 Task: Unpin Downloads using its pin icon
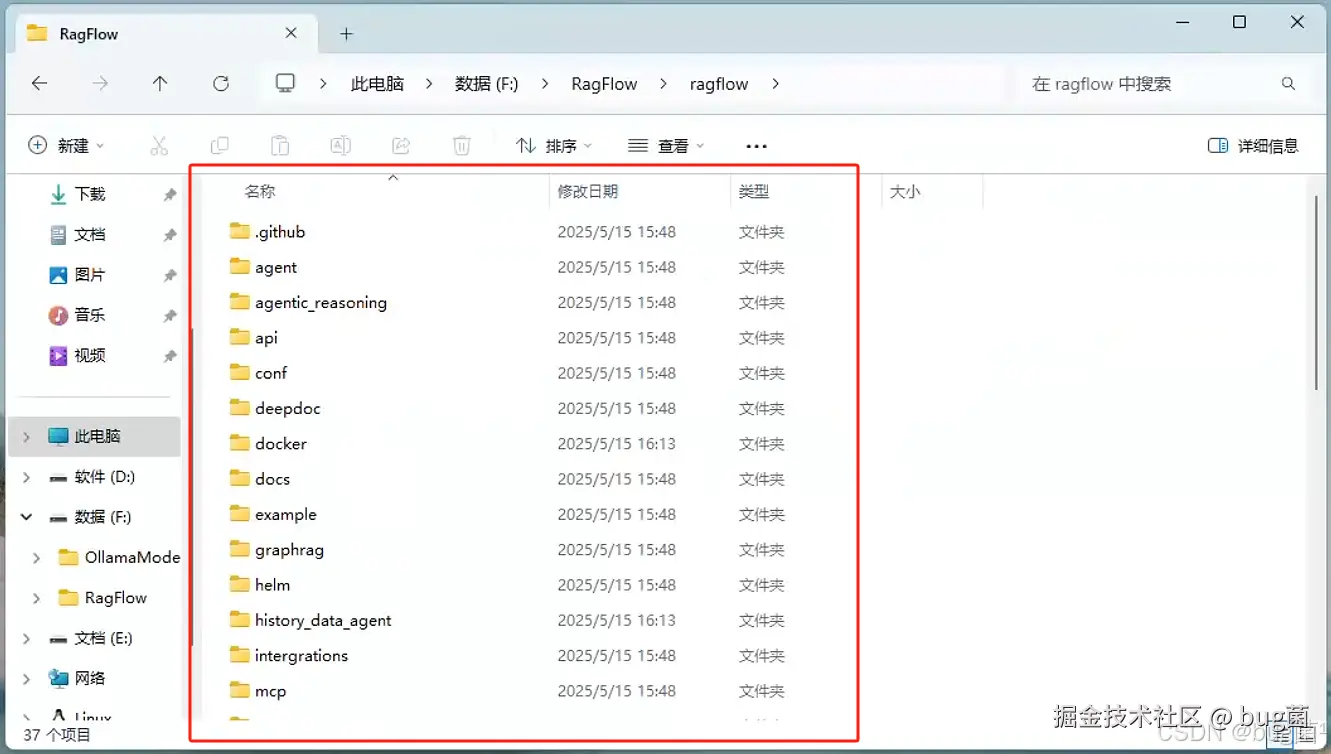170,195
